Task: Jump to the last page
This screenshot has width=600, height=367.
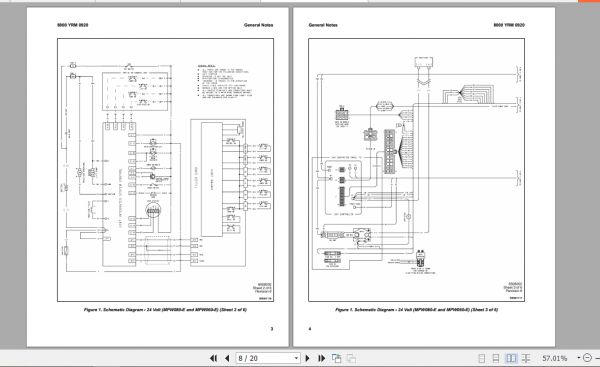Action: click(x=321, y=358)
